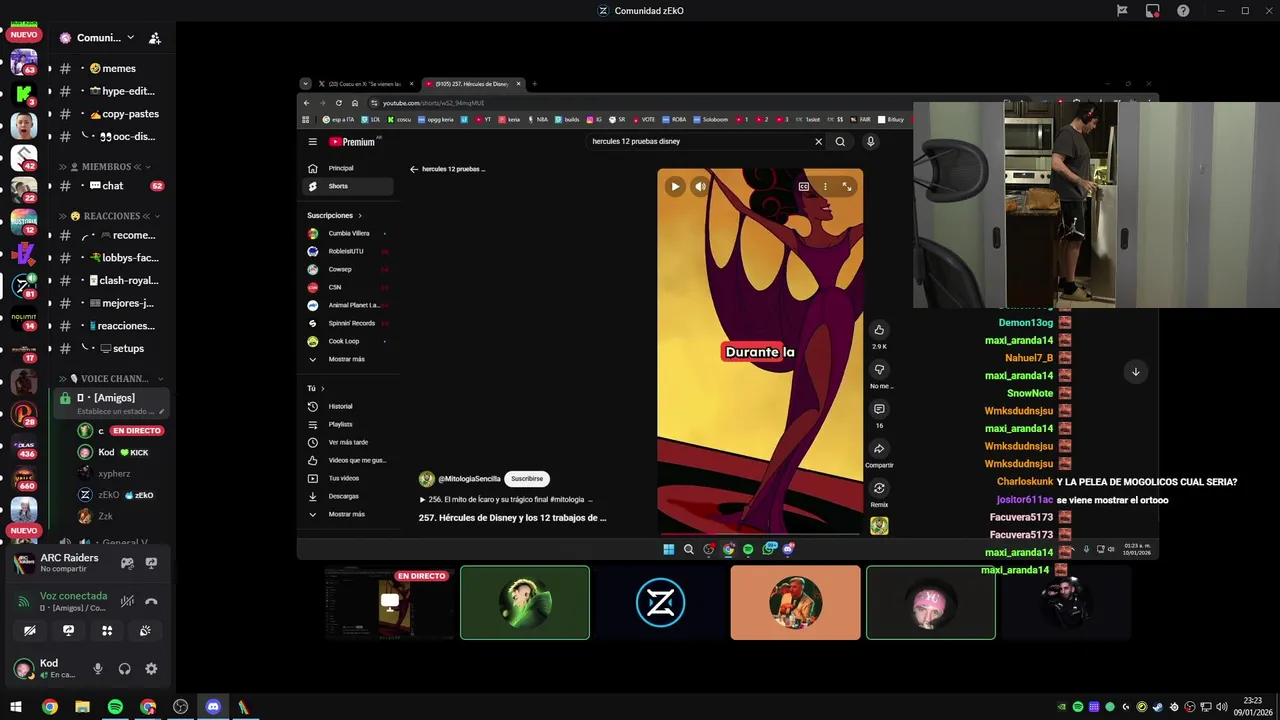Open Spotify from the taskbar

115,707
